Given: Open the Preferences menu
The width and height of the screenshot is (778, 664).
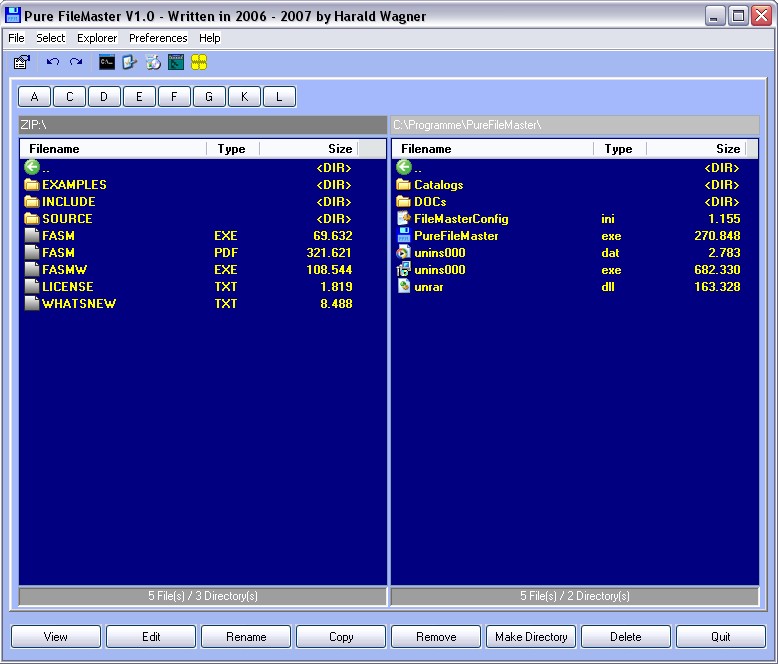Looking at the screenshot, I should pyautogui.click(x=158, y=38).
